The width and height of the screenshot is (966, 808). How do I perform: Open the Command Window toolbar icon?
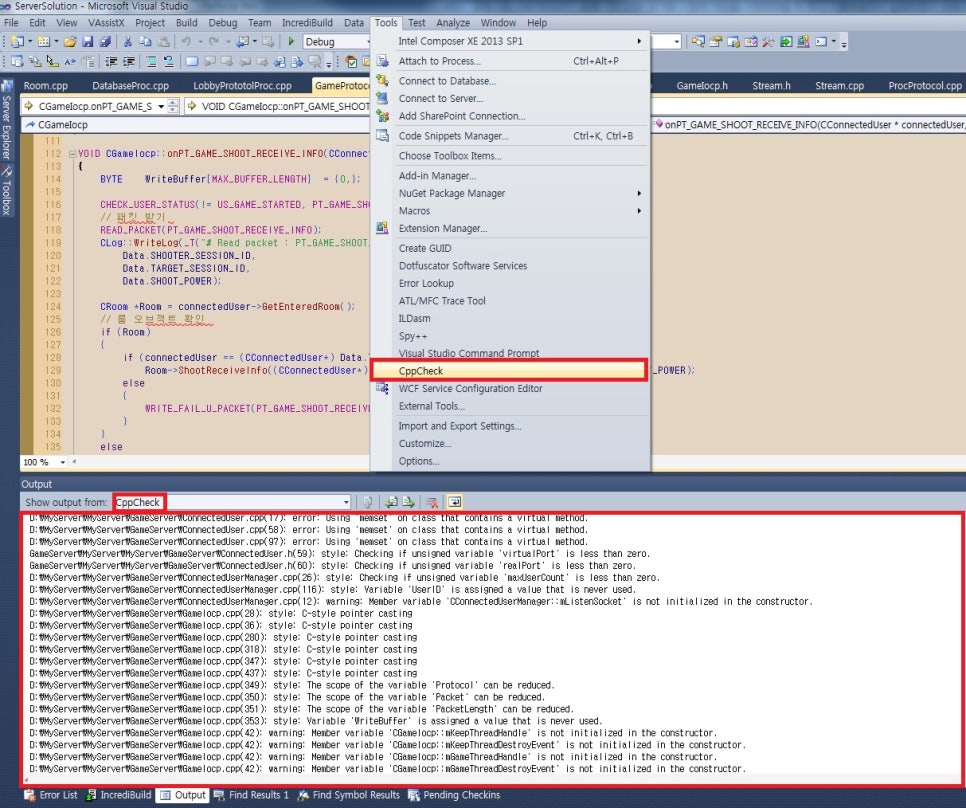(821, 41)
